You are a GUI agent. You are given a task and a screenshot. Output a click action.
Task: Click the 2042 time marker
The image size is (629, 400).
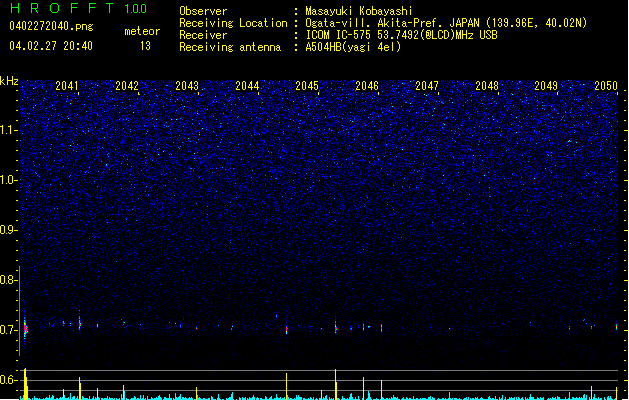[127, 86]
